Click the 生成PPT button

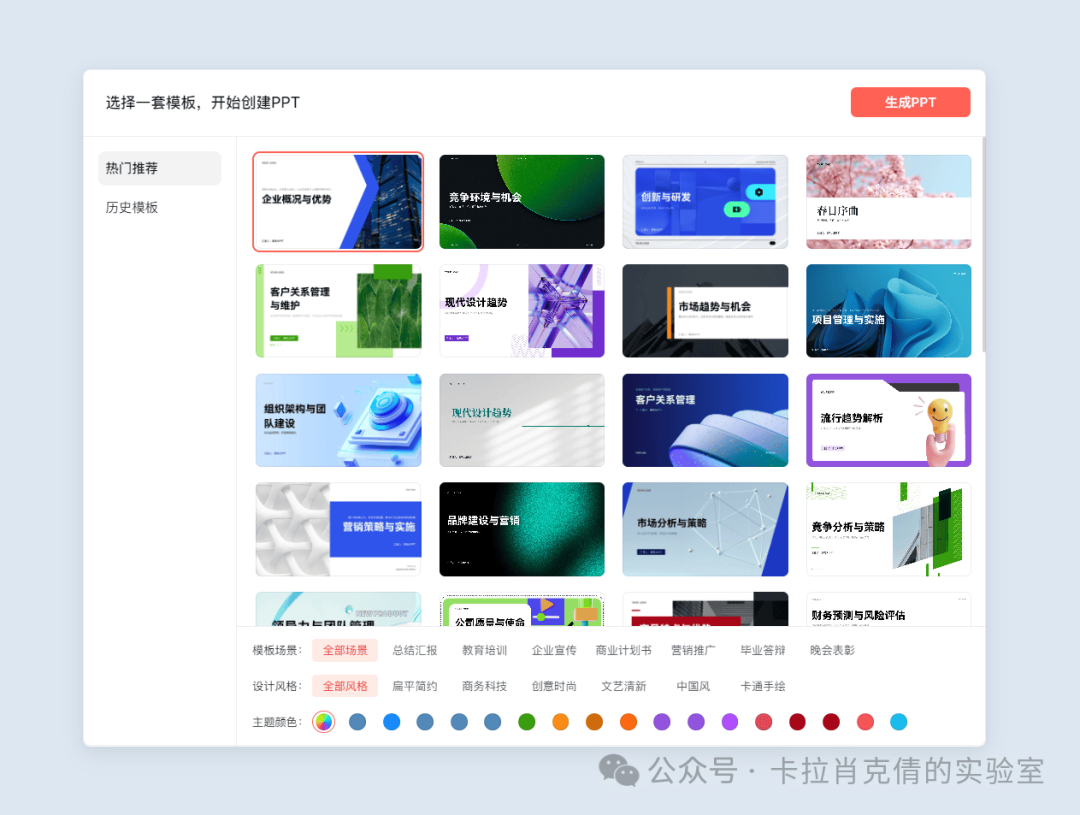coord(909,102)
